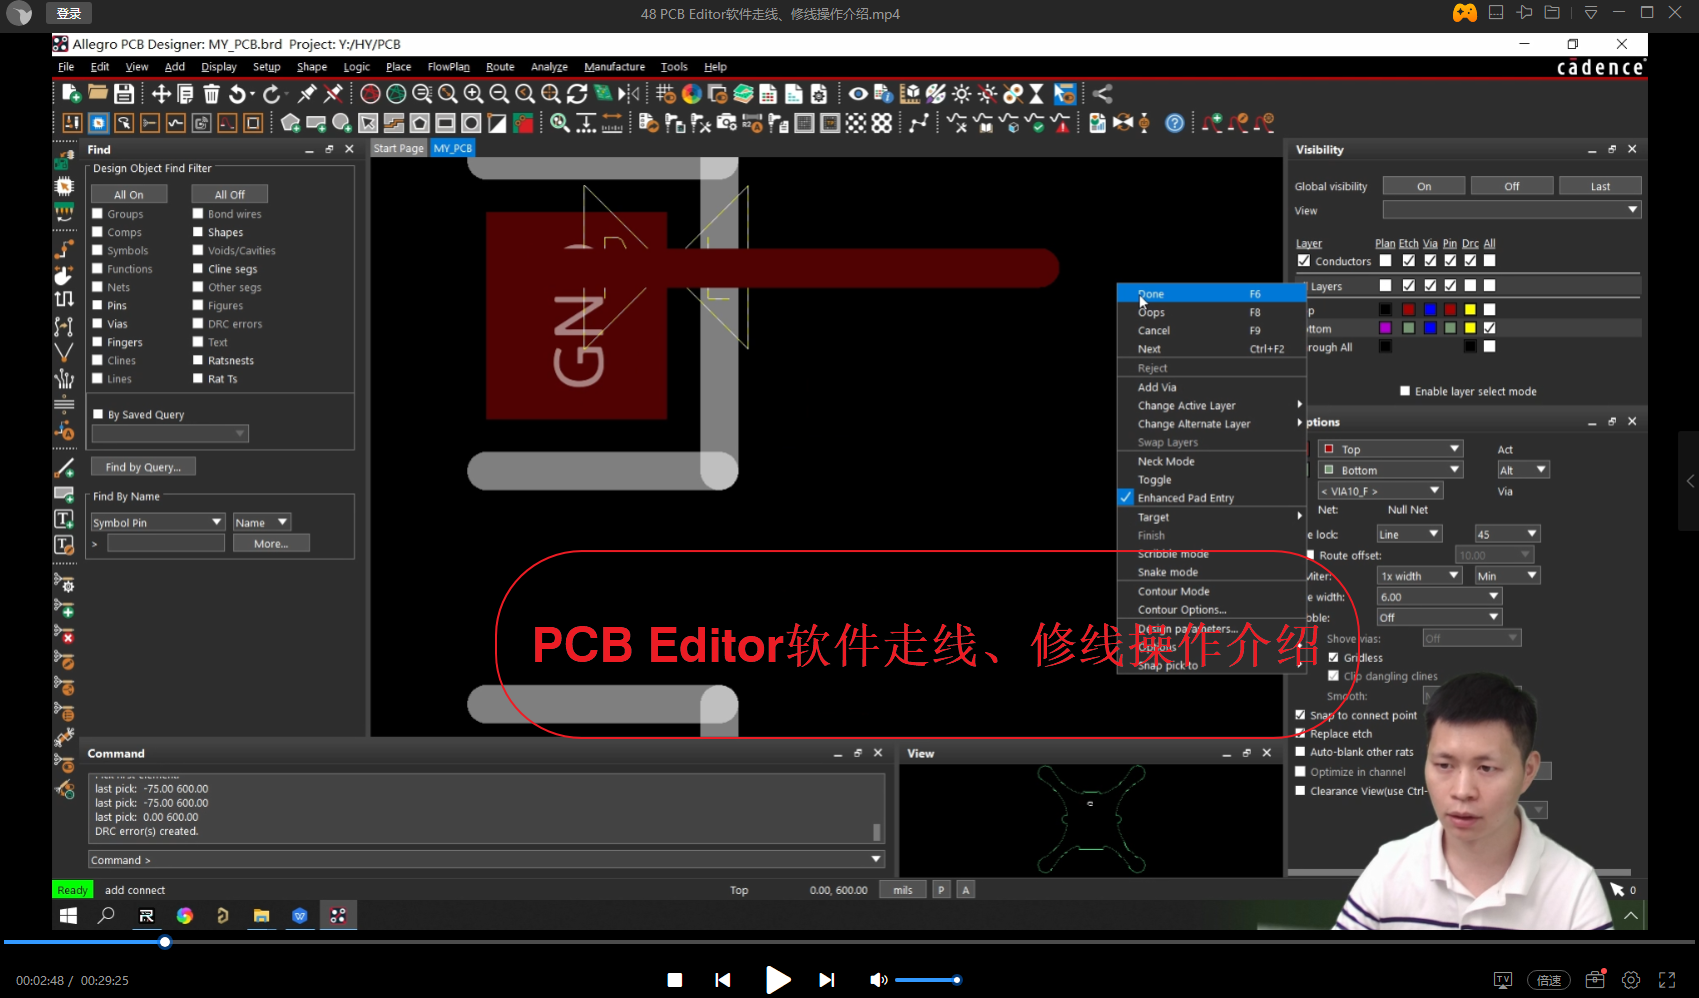The width and height of the screenshot is (1699, 998).
Task: Open the VIA10_F via dropdown
Action: [1380, 491]
